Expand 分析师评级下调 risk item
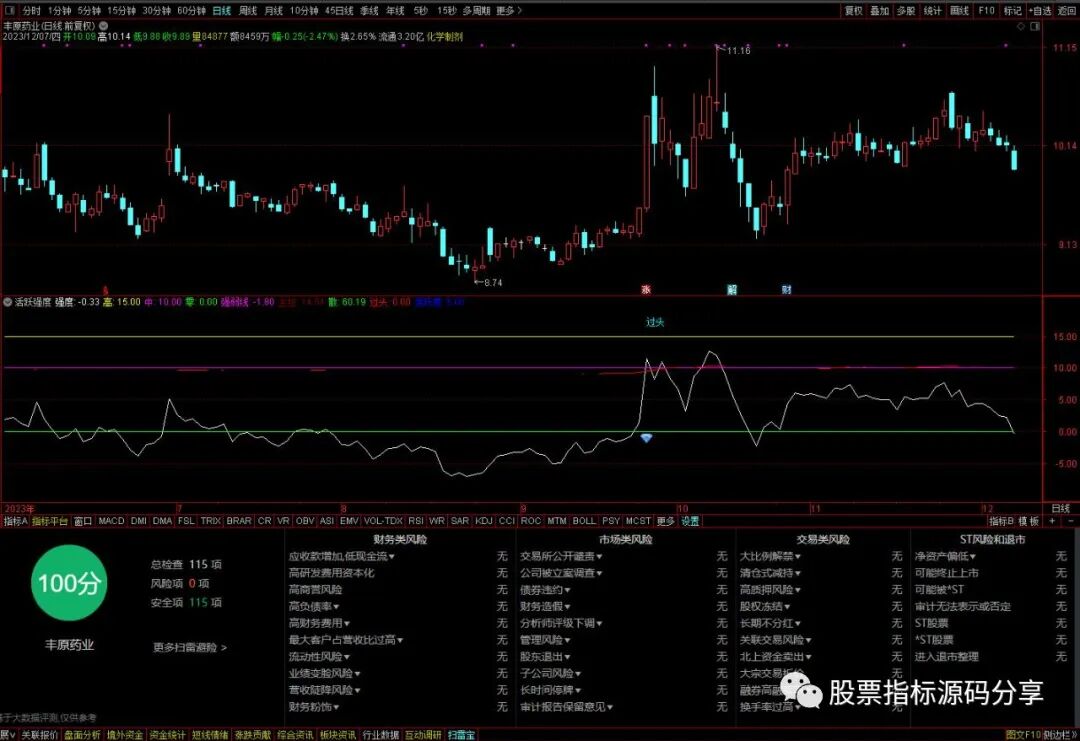The width and height of the screenshot is (1080, 741). (561, 623)
